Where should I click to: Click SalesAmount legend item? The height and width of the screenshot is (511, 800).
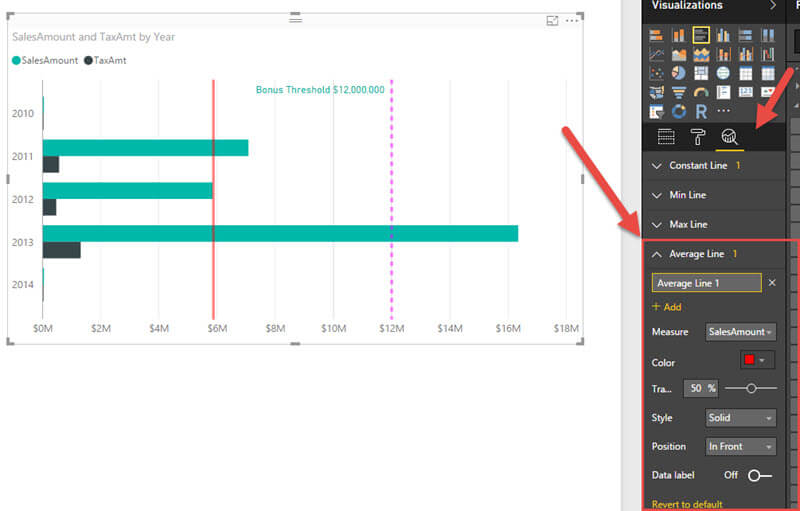click(x=45, y=61)
